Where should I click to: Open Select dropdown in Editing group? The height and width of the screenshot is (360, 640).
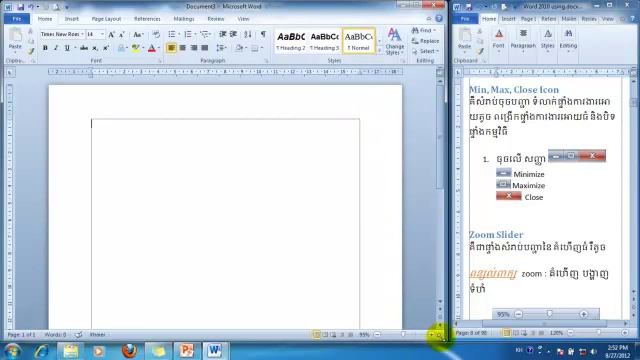pos(425,51)
